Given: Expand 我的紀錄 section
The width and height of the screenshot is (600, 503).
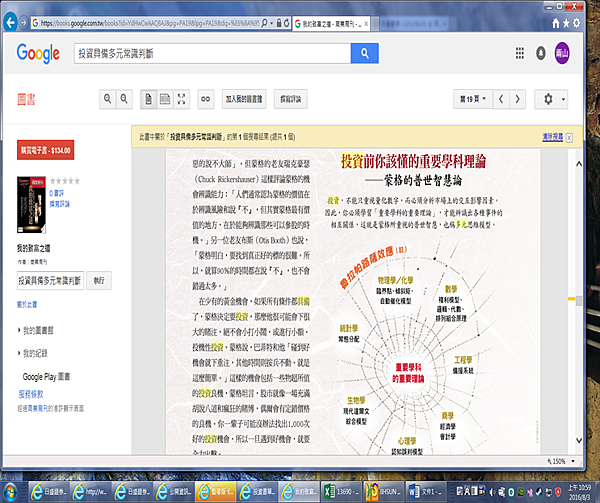Looking at the screenshot, I should 33,353.
